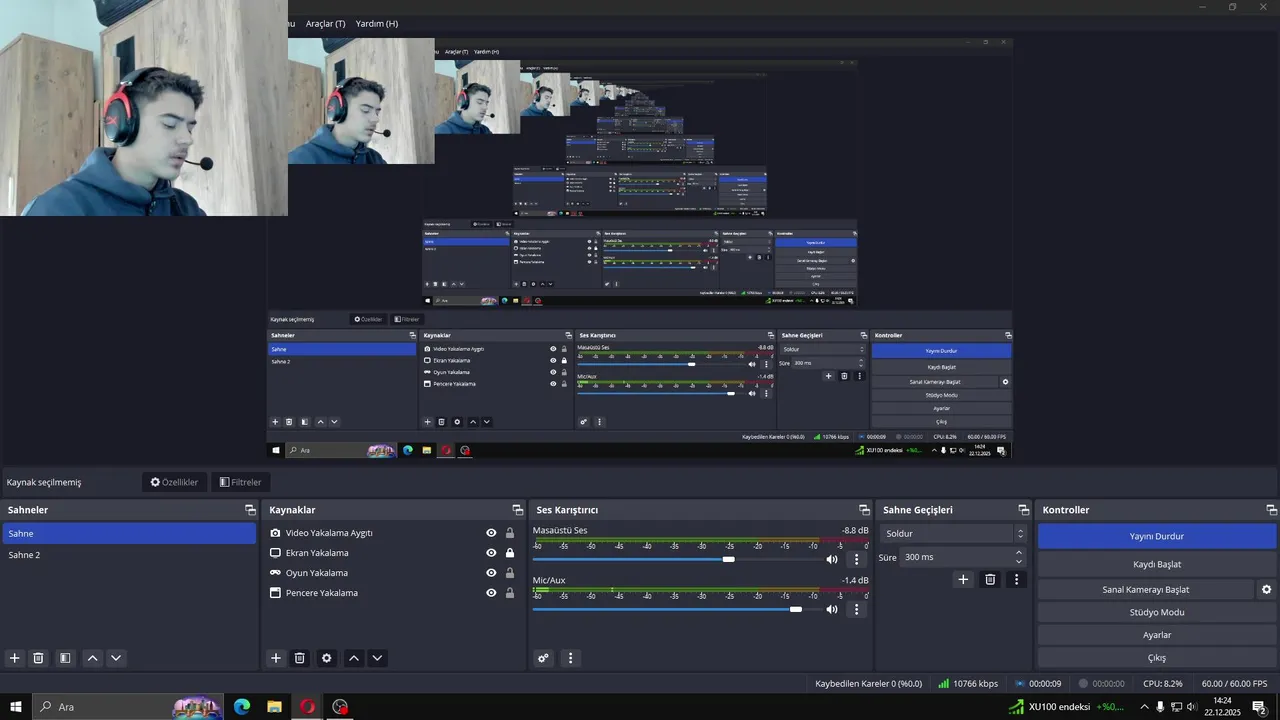Click Yayını Durdur to stop streaming
Screen dimensions: 1280x720
[1157, 536]
